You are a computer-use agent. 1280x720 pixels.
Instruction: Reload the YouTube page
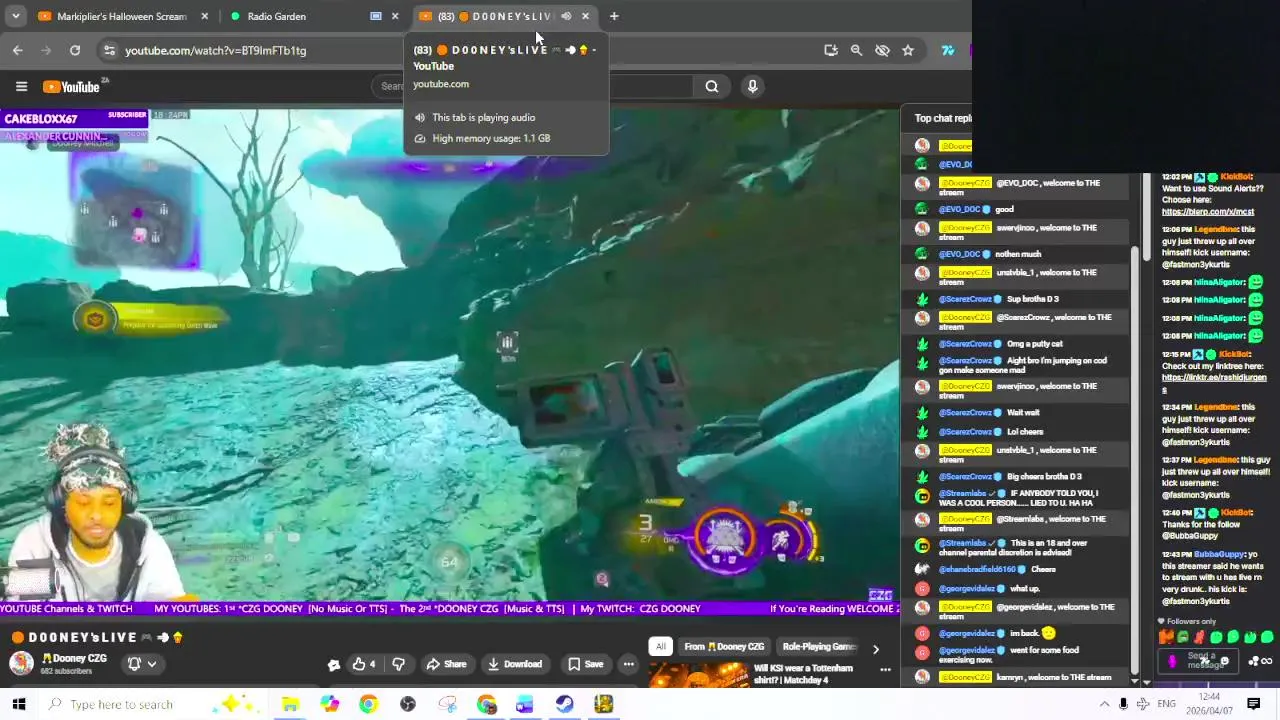coord(75,50)
